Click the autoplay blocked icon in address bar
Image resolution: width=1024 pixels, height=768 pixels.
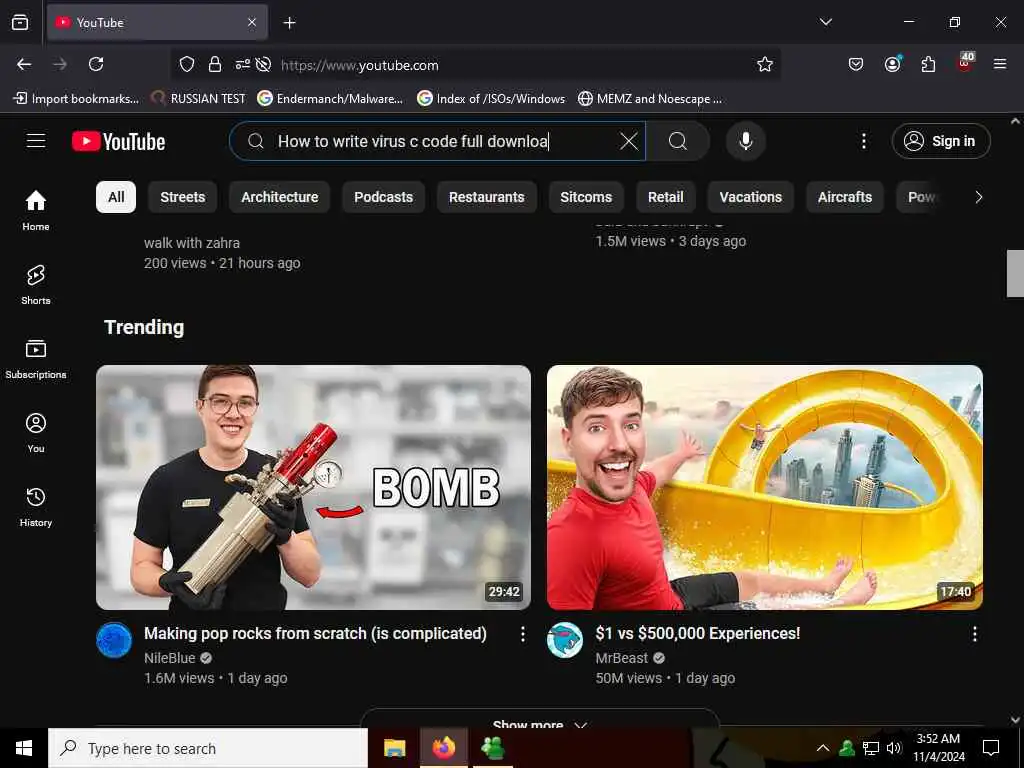263,64
